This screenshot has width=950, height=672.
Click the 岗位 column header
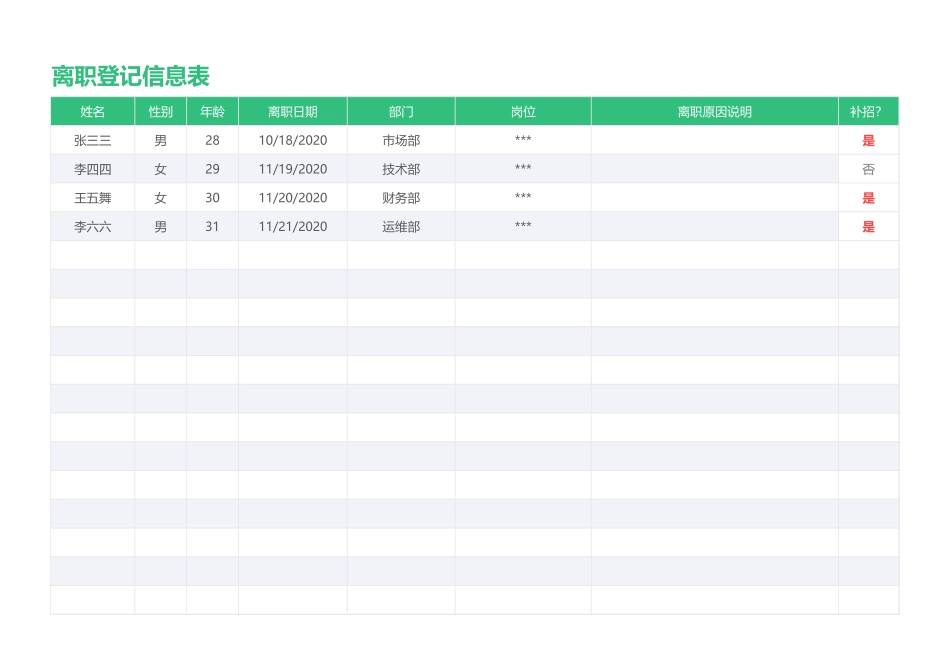click(x=522, y=111)
